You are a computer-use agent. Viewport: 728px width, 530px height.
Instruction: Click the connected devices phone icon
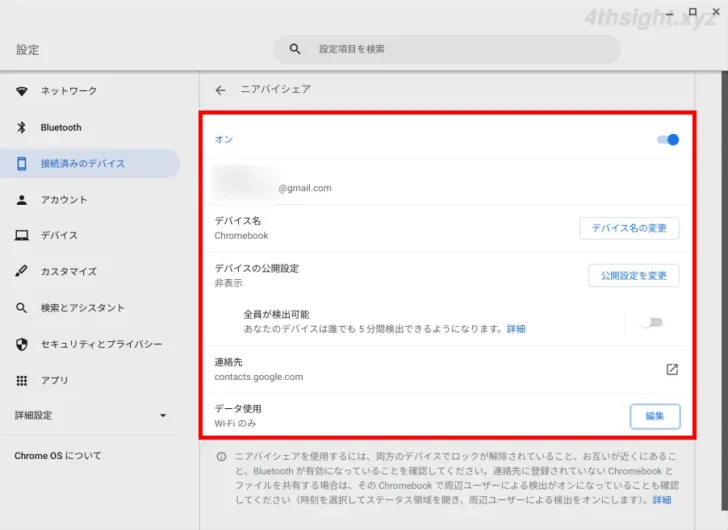(21, 163)
